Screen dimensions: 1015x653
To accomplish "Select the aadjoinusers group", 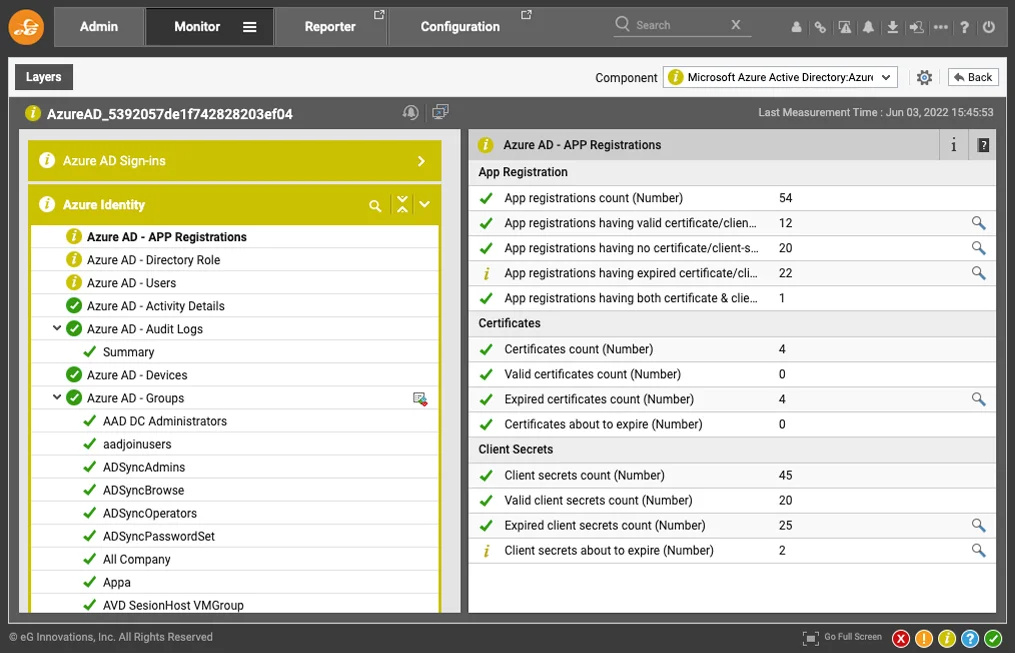I will point(137,445).
